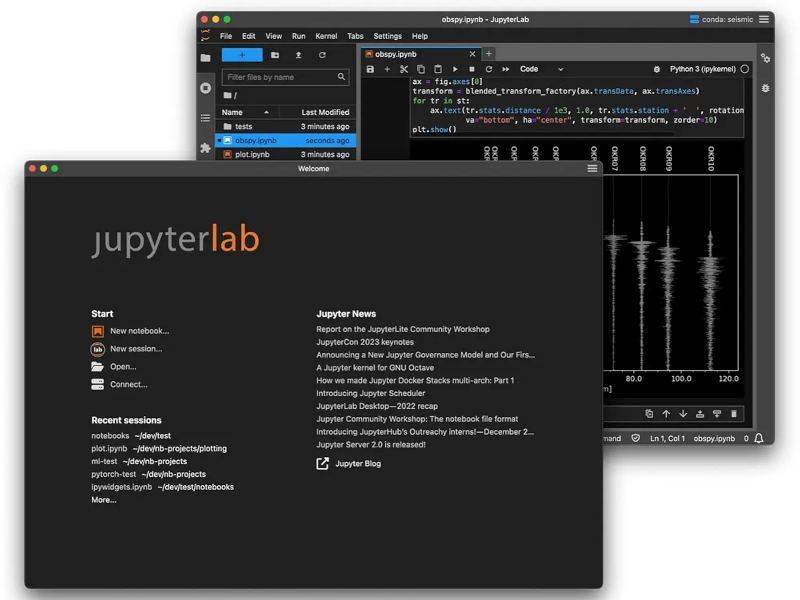800x600 pixels.
Task: Interrupt the kernel with stop button
Action: click(x=472, y=69)
